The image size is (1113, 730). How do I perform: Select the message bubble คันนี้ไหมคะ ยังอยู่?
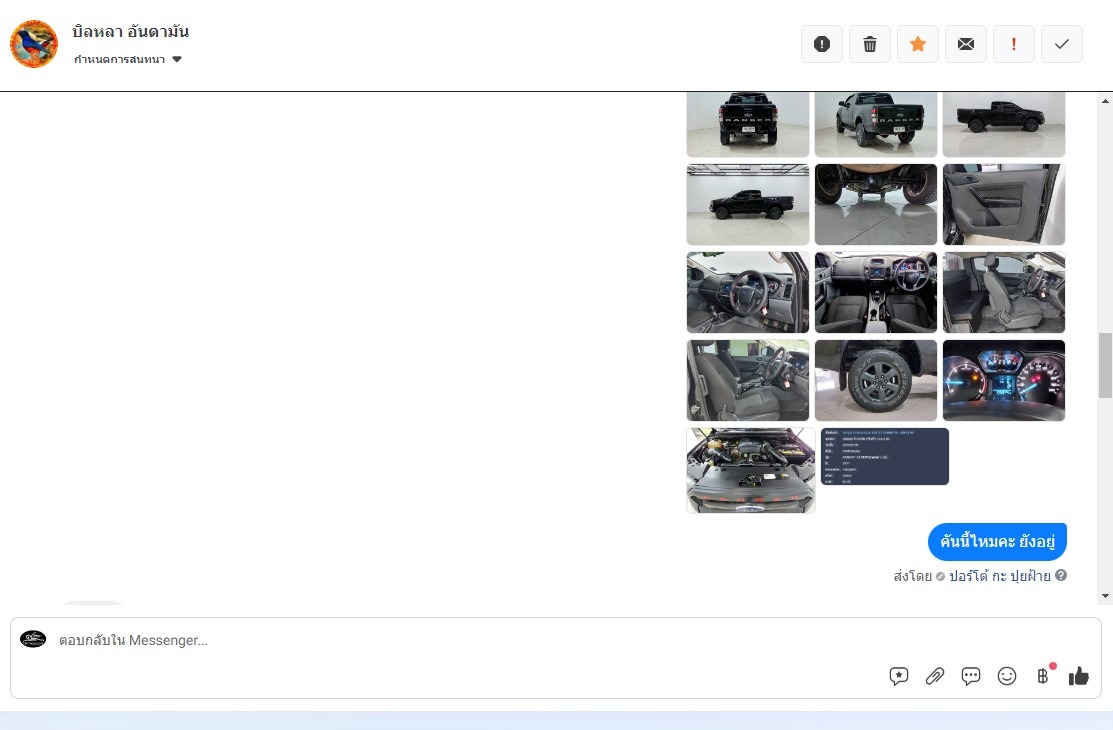[997, 542]
